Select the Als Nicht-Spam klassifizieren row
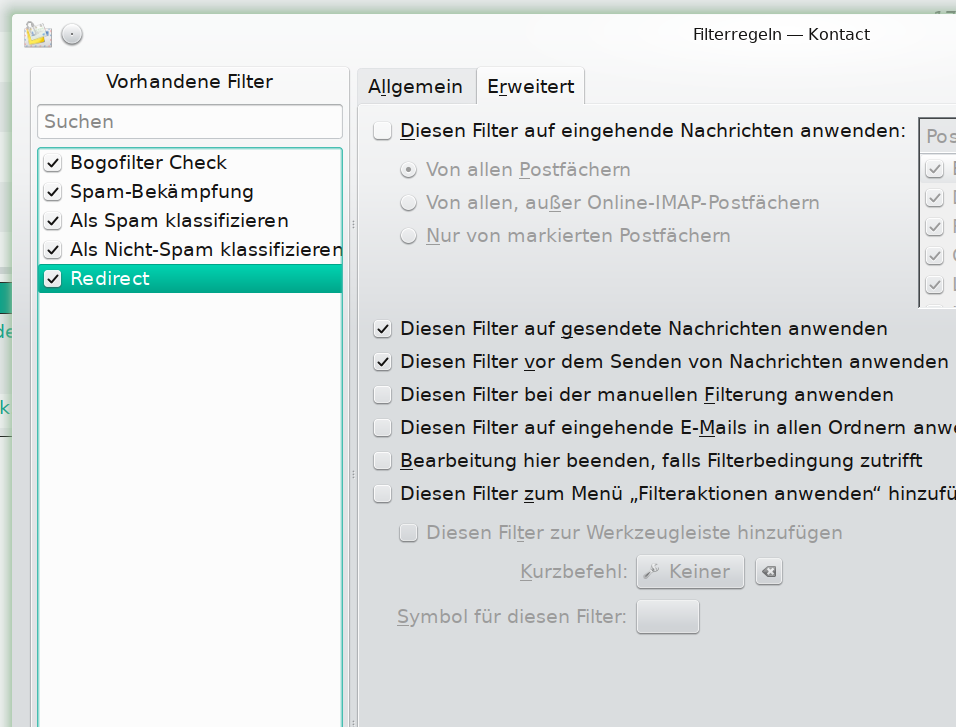 click(190, 250)
